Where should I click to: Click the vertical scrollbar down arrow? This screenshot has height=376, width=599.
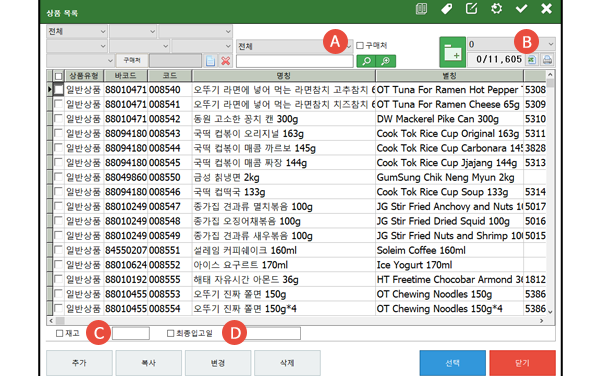coord(550,311)
